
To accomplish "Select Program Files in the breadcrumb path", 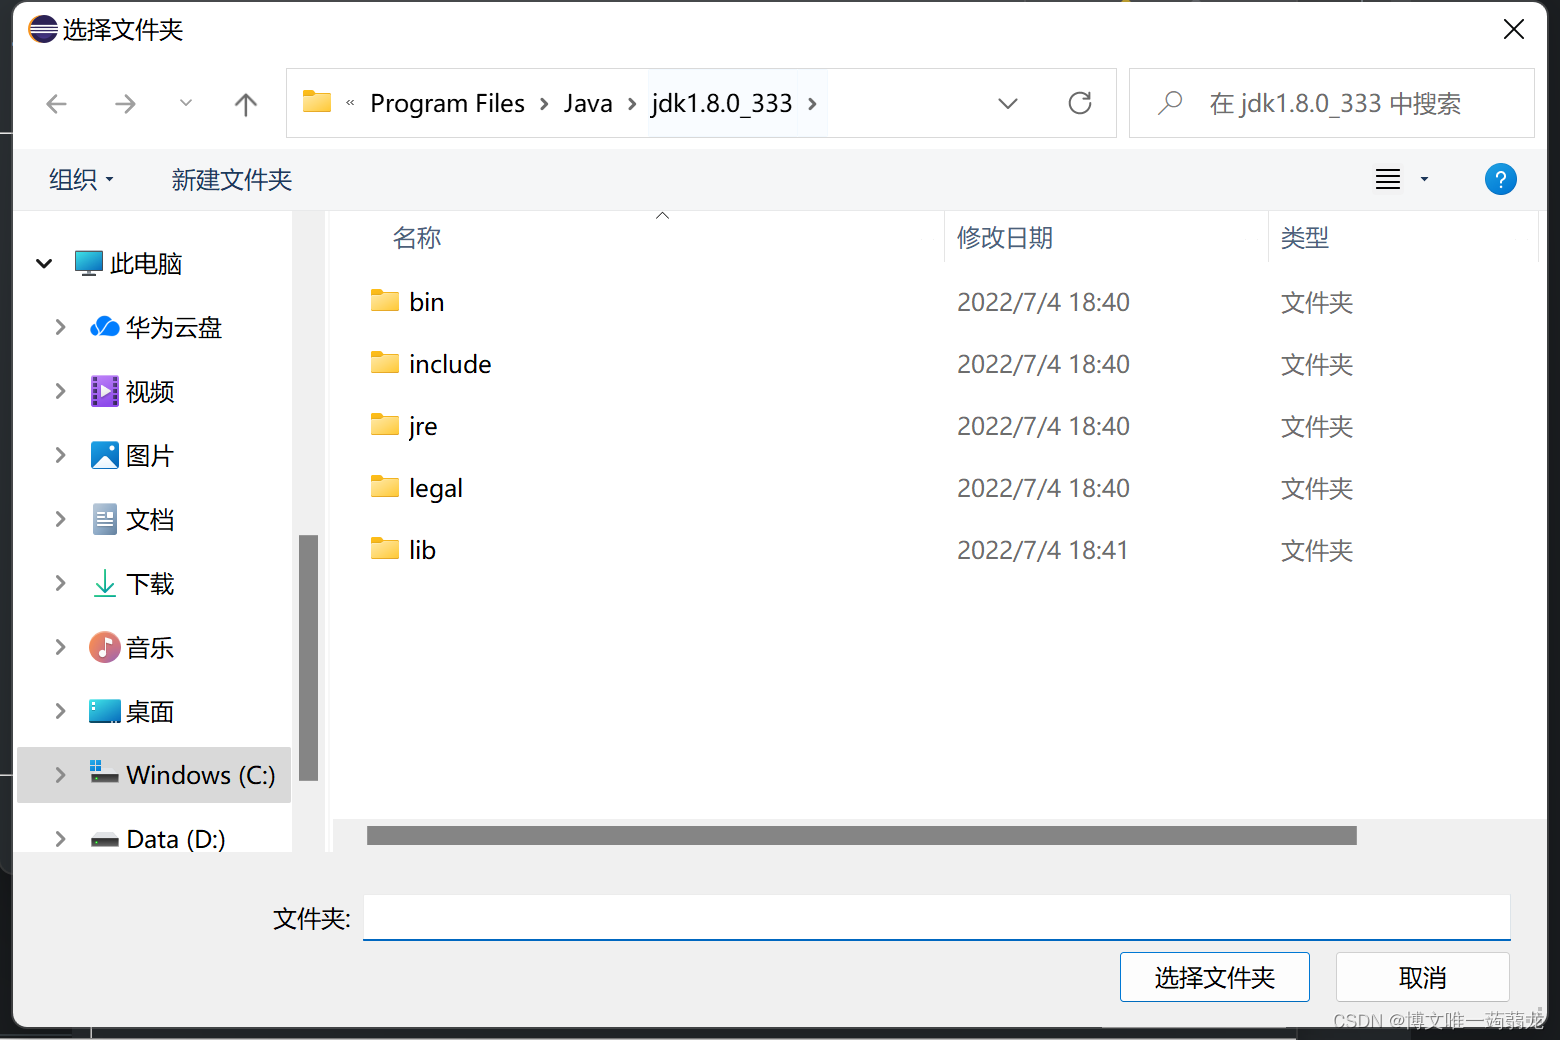I will [447, 104].
